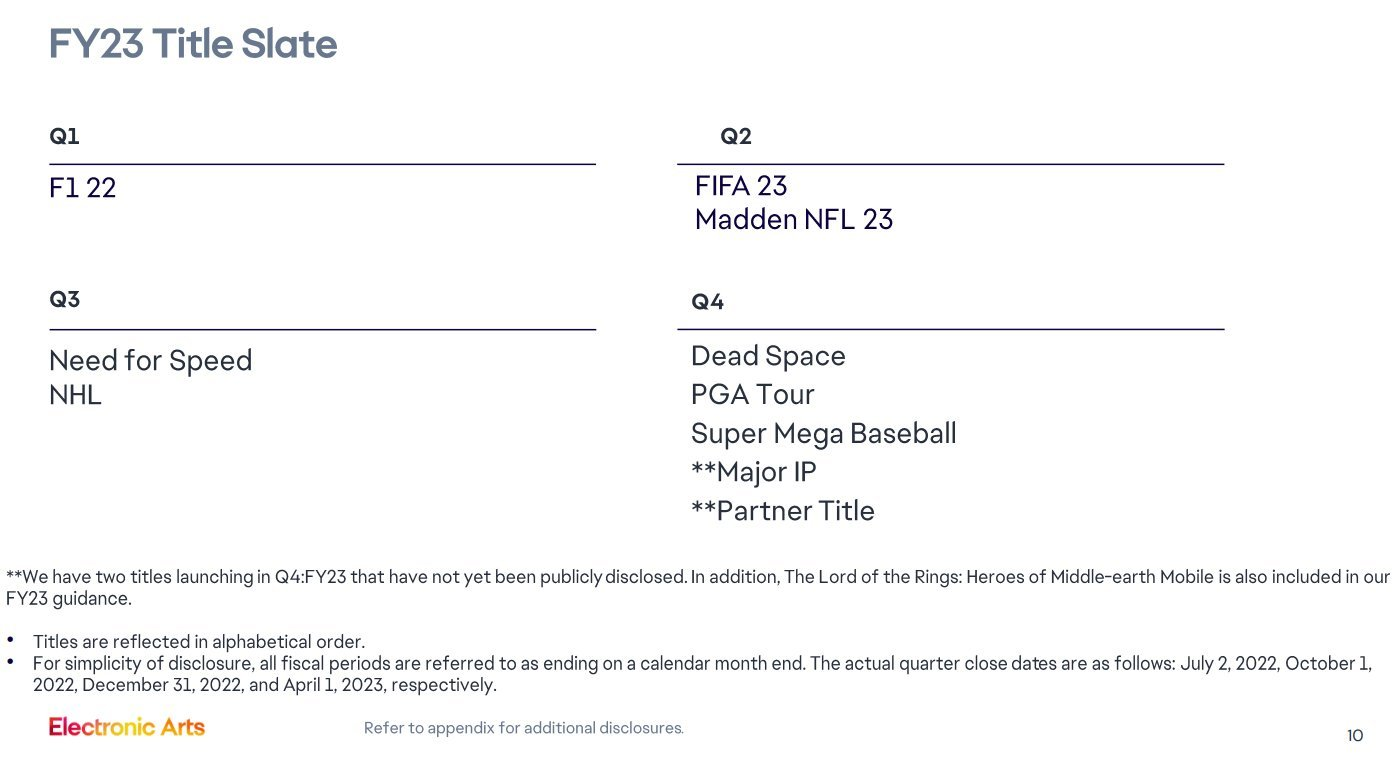Select the Q2 quarter heading
Viewport: 1394px width, 769px height.
click(x=735, y=137)
